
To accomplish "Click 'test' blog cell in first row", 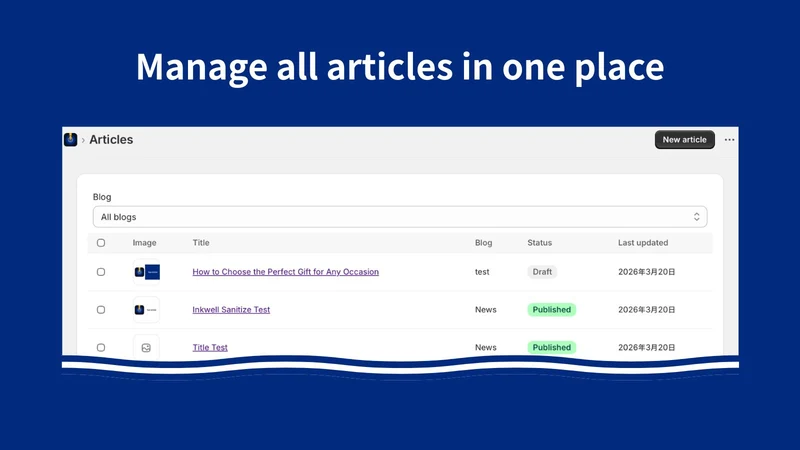I will 482,272.
